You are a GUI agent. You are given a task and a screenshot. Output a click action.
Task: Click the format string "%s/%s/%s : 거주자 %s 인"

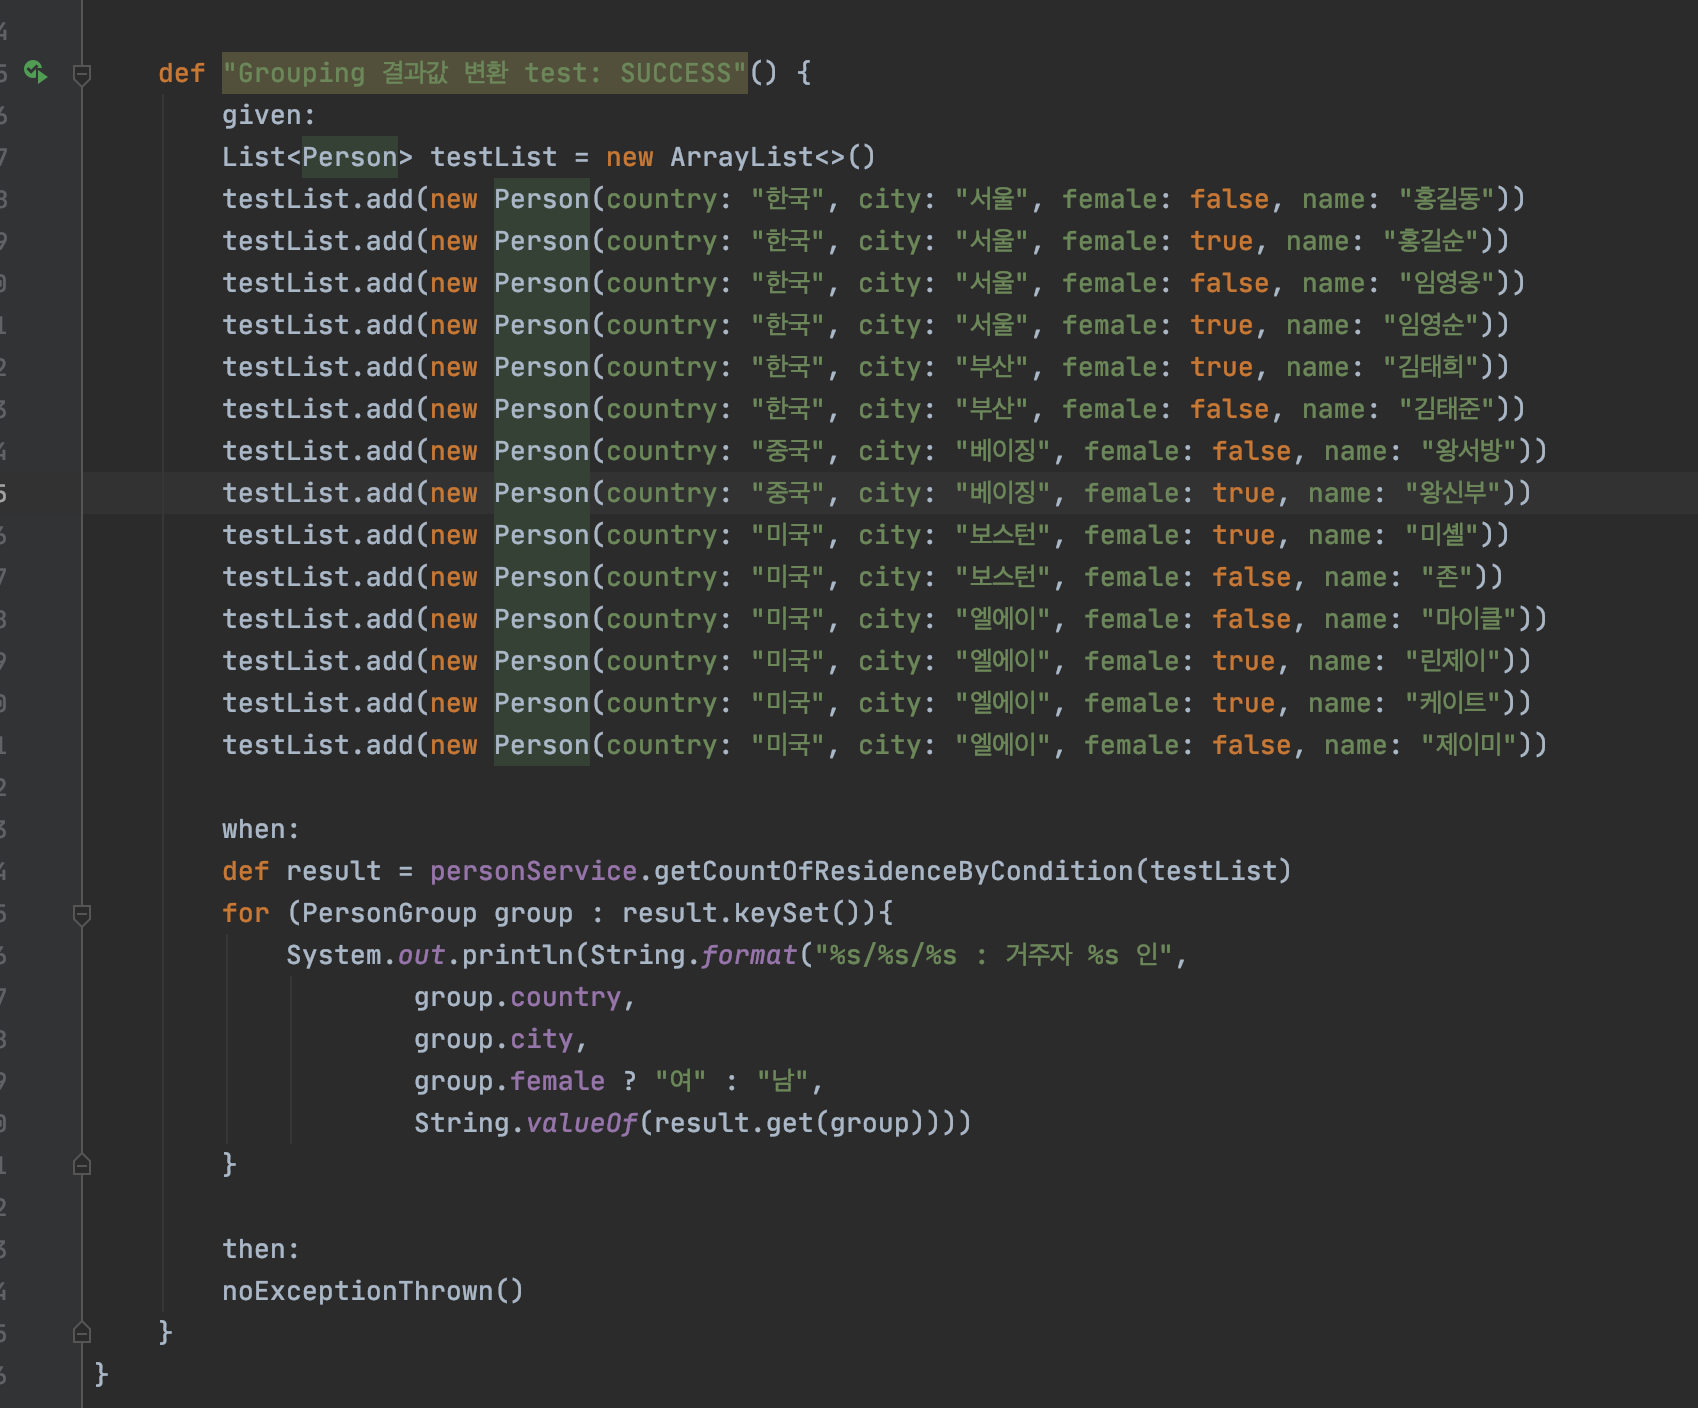coord(993,955)
